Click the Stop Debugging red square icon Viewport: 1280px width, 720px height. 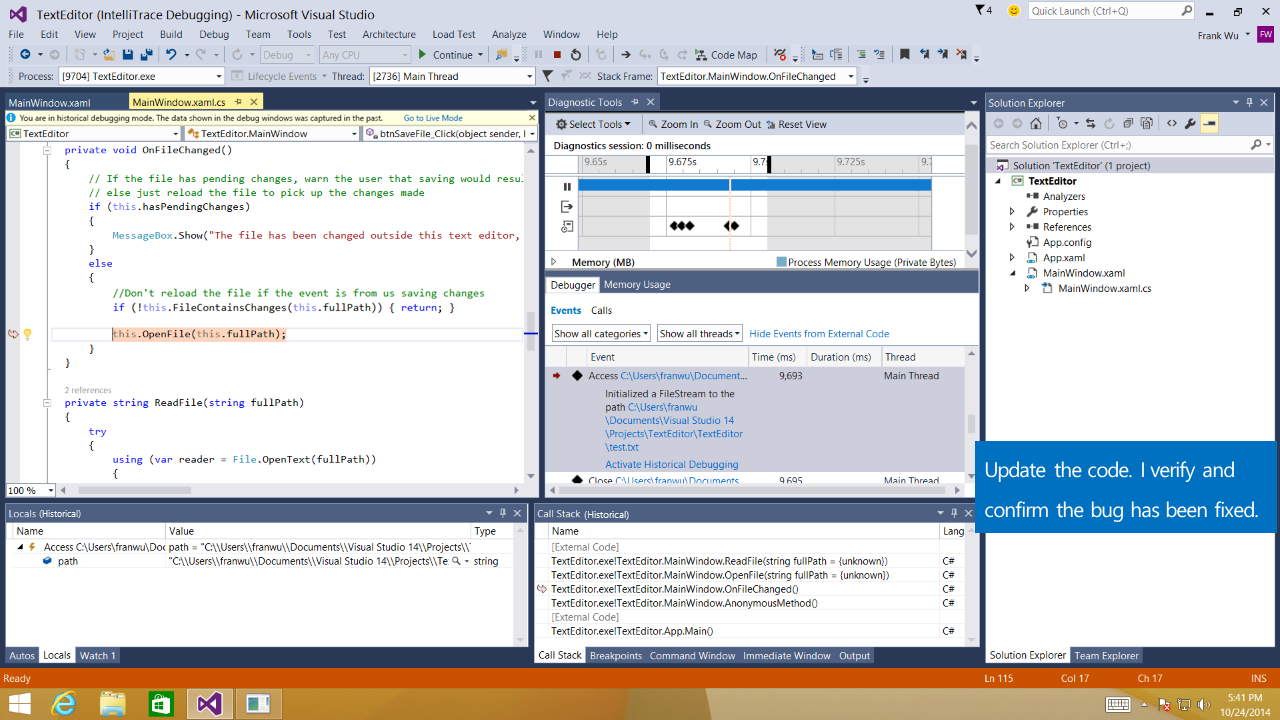coord(557,54)
